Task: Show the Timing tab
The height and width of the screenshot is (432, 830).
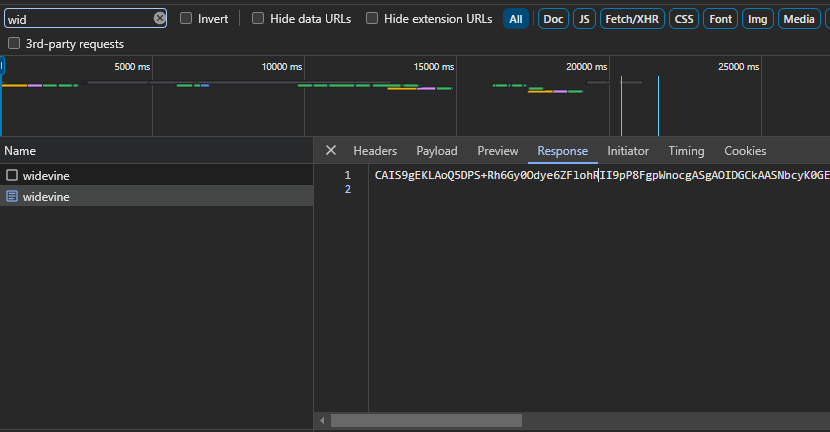Action: [x=686, y=151]
